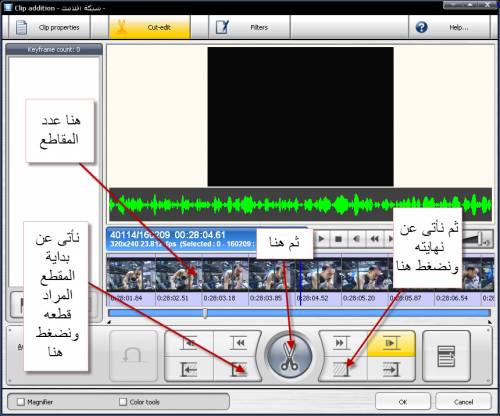Jump to next keyframe icon
The image size is (500, 416).
coord(340,343)
